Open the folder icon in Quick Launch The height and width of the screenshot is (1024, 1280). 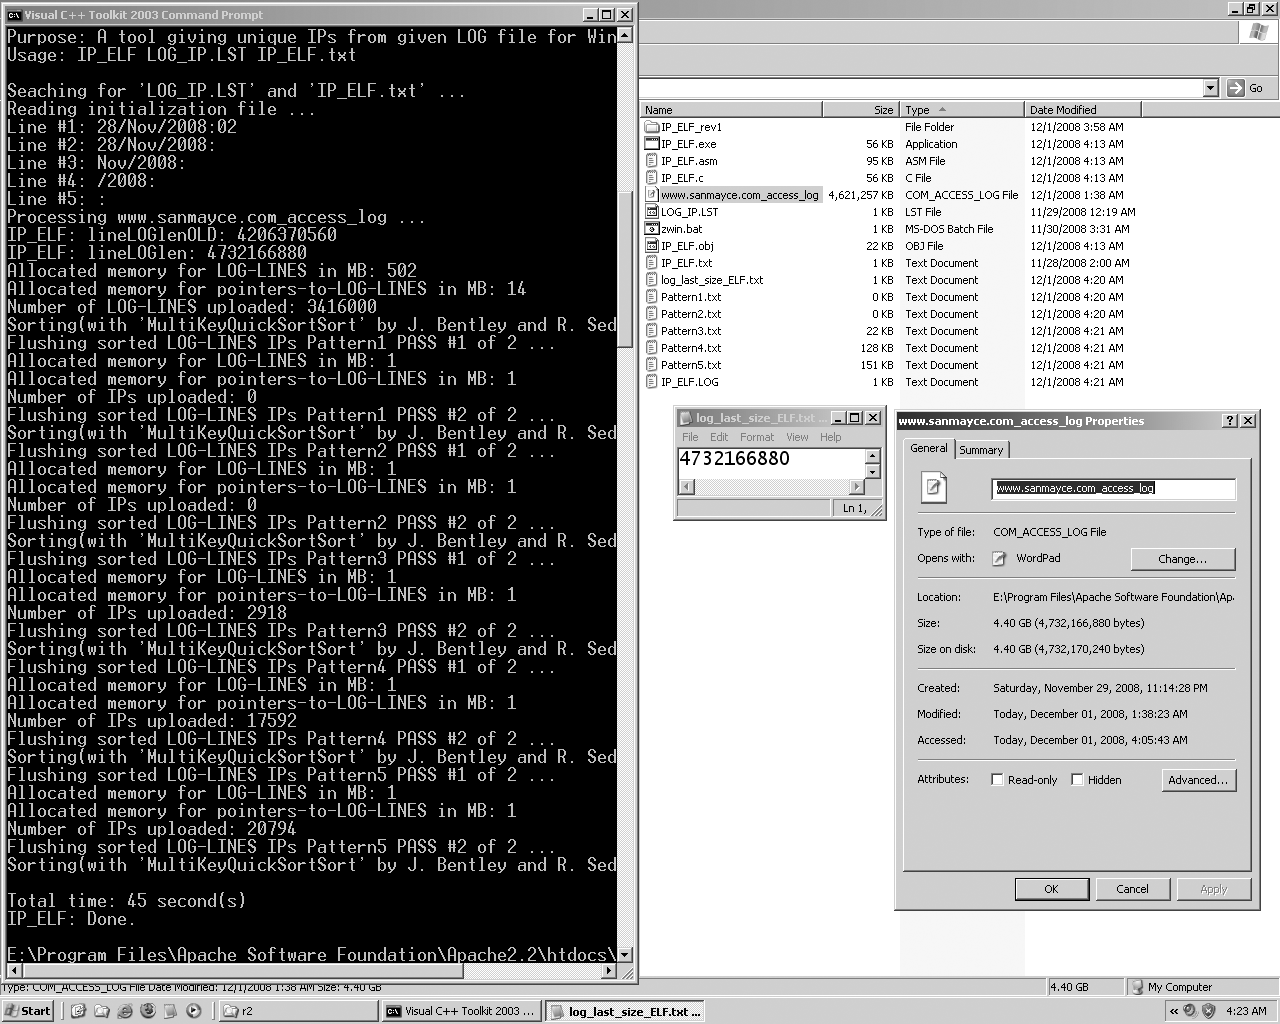pyautogui.click(x=101, y=1011)
